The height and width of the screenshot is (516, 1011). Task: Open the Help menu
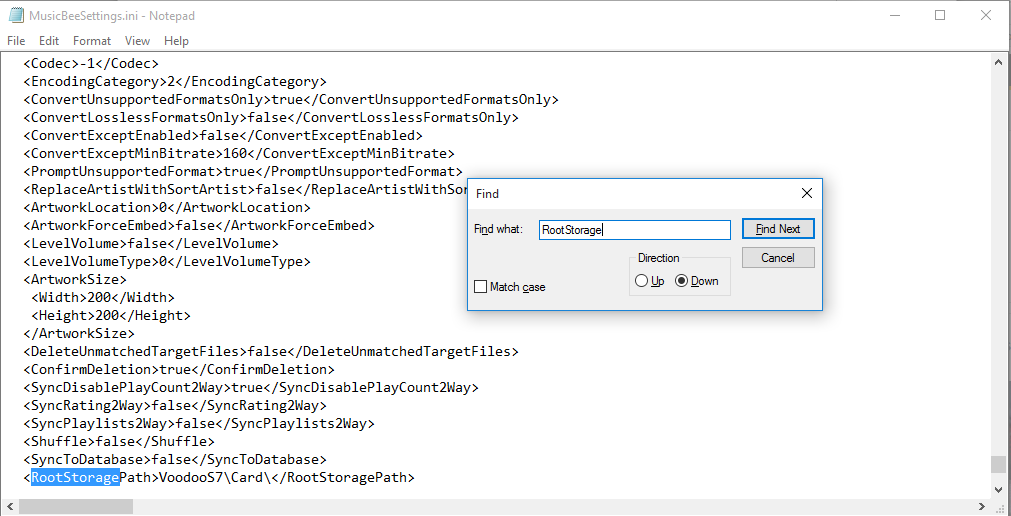click(176, 41)
